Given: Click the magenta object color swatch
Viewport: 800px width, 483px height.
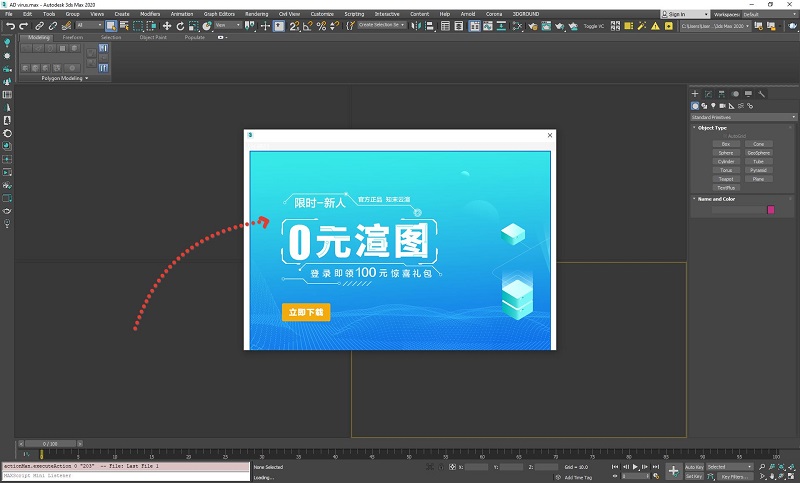Looking at the screenshot, I should tap(771, 210).
